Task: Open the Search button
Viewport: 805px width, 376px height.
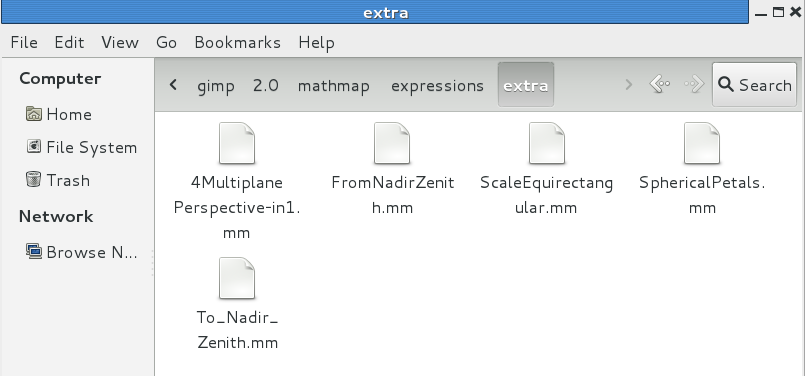Action: click(754, 84)
